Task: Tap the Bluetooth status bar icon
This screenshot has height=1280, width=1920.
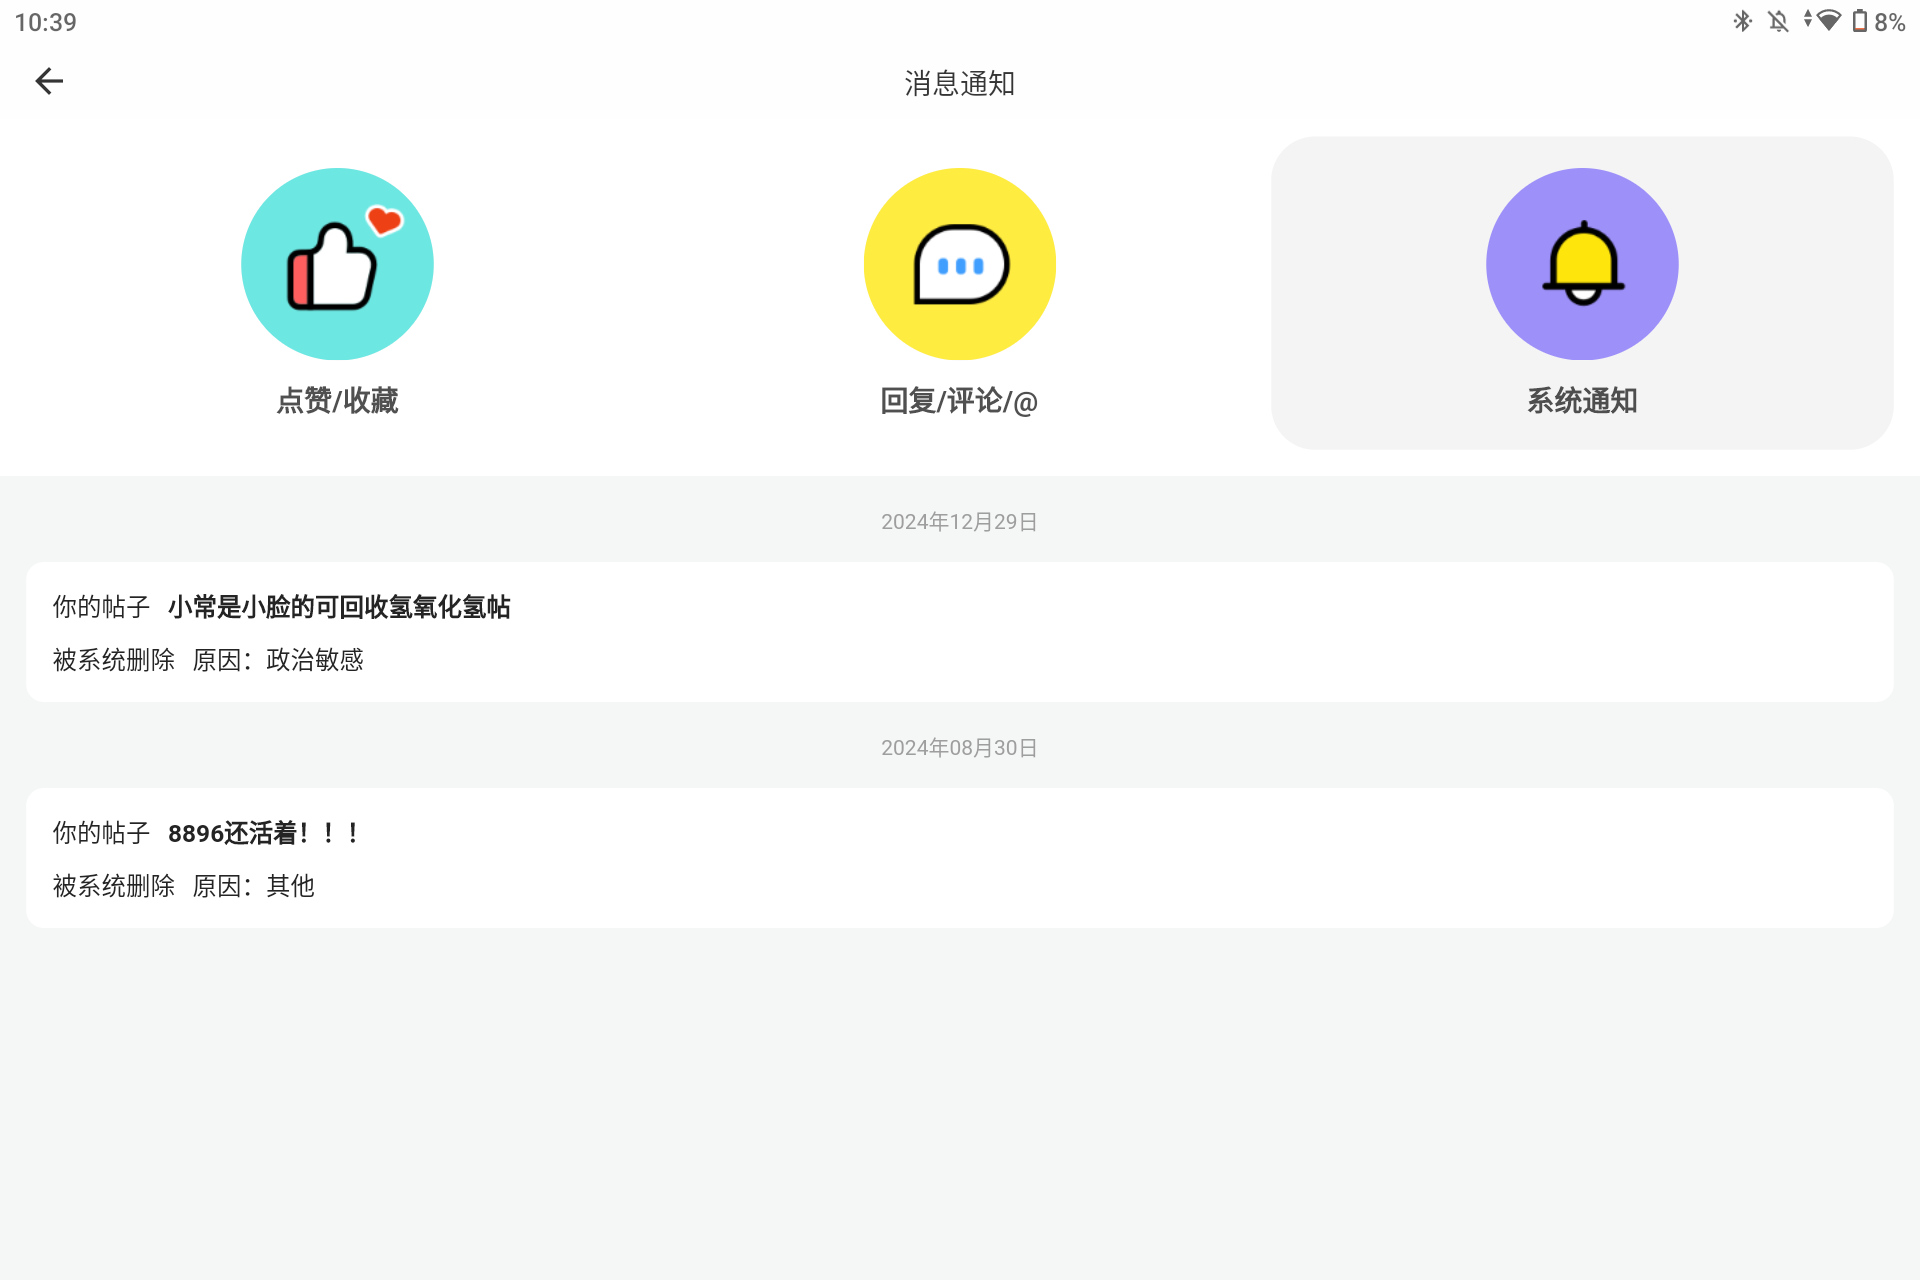Action: 1743,21
